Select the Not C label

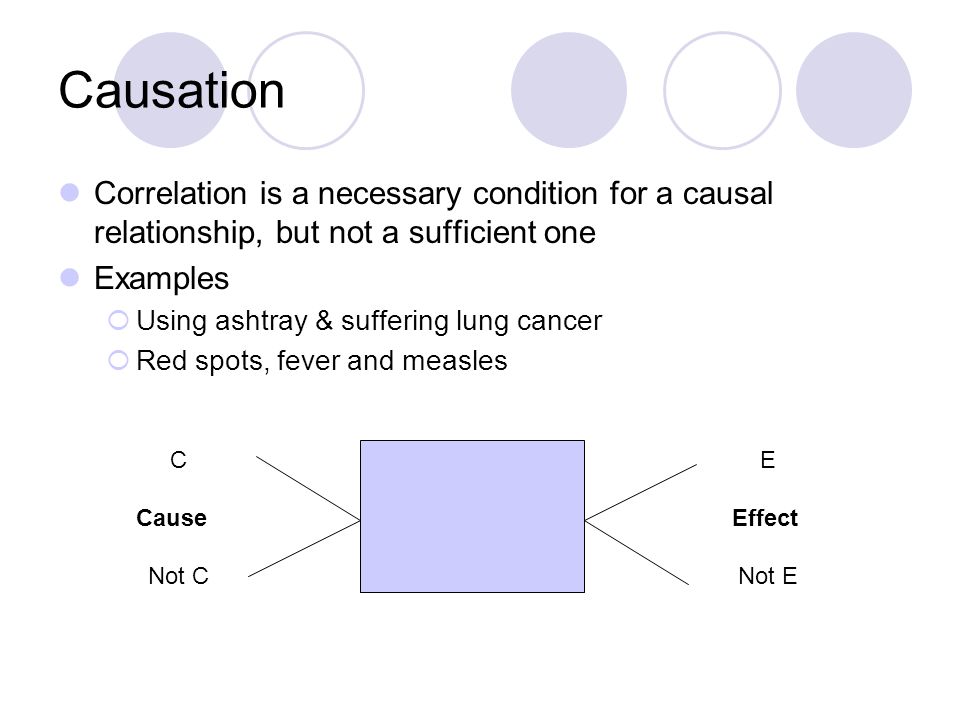[178, 576]
